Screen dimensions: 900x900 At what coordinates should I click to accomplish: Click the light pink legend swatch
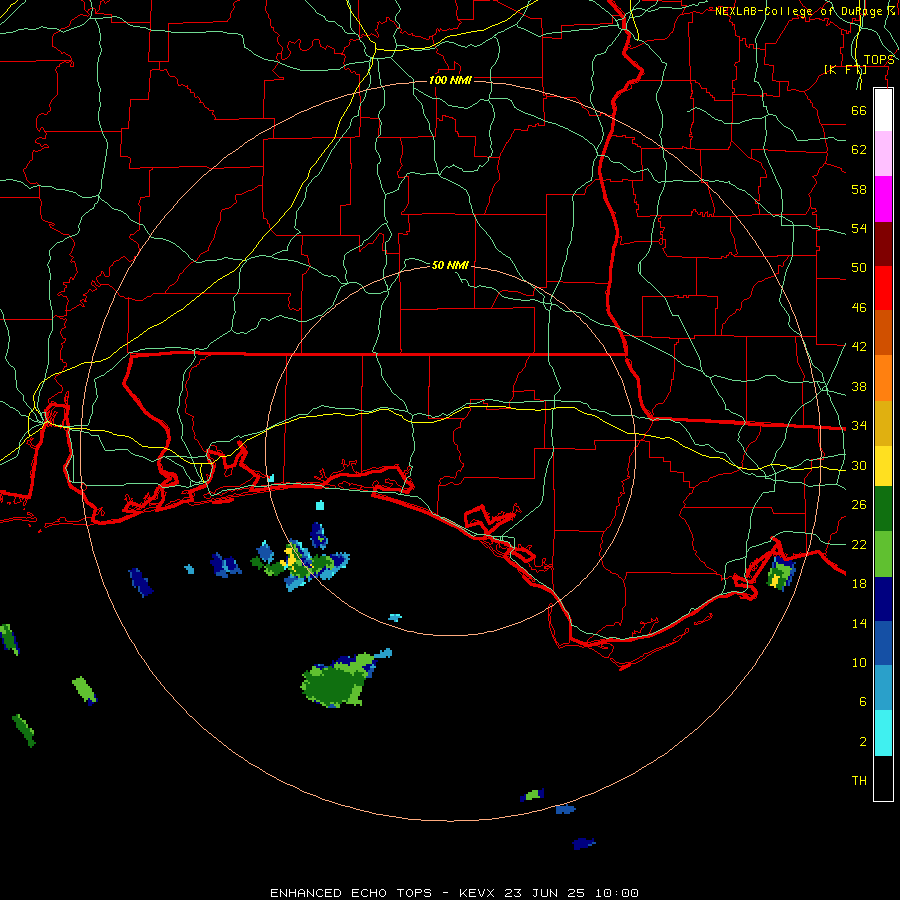(883, 154)
